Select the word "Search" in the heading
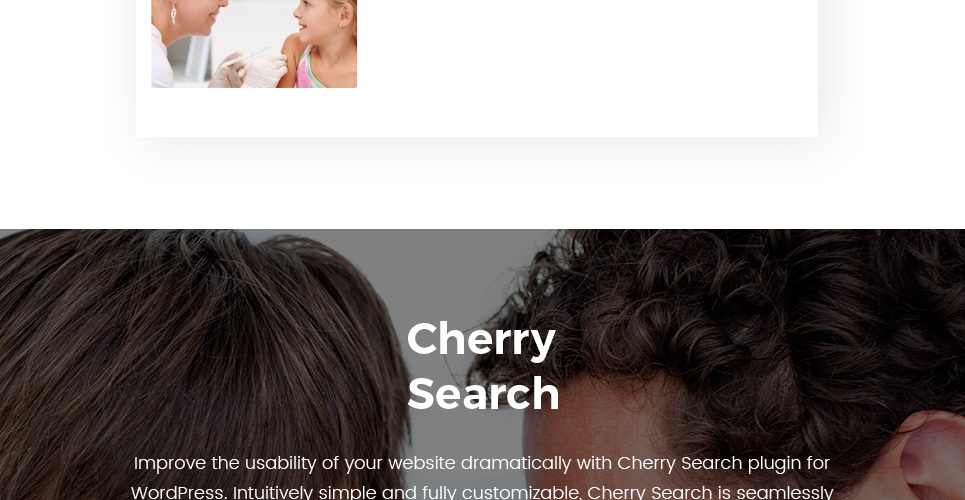This screenshot has height=500, width=965. [x=483, y=394]
